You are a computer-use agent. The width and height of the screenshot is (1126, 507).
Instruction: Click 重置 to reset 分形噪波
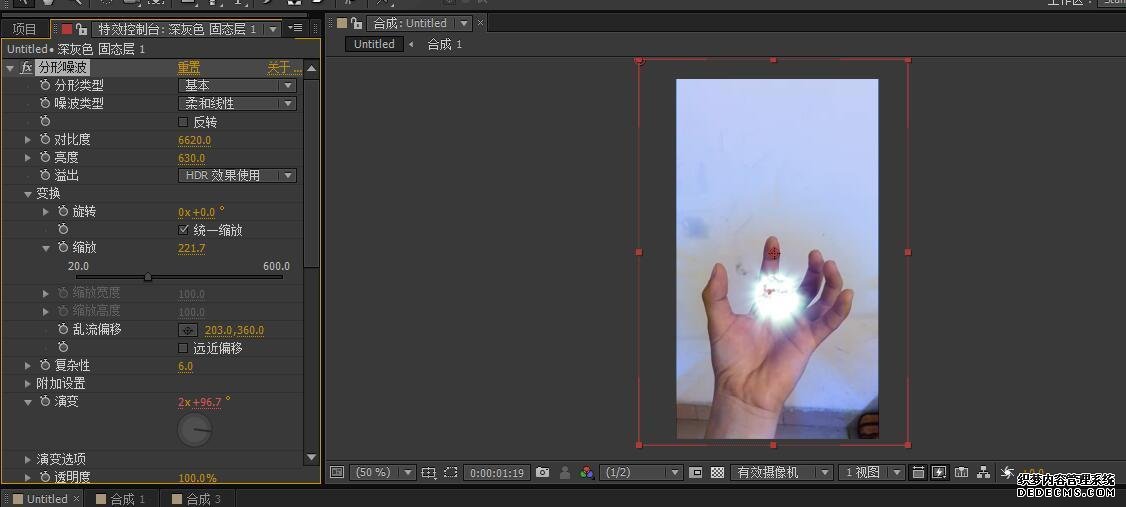pos(189,68)
